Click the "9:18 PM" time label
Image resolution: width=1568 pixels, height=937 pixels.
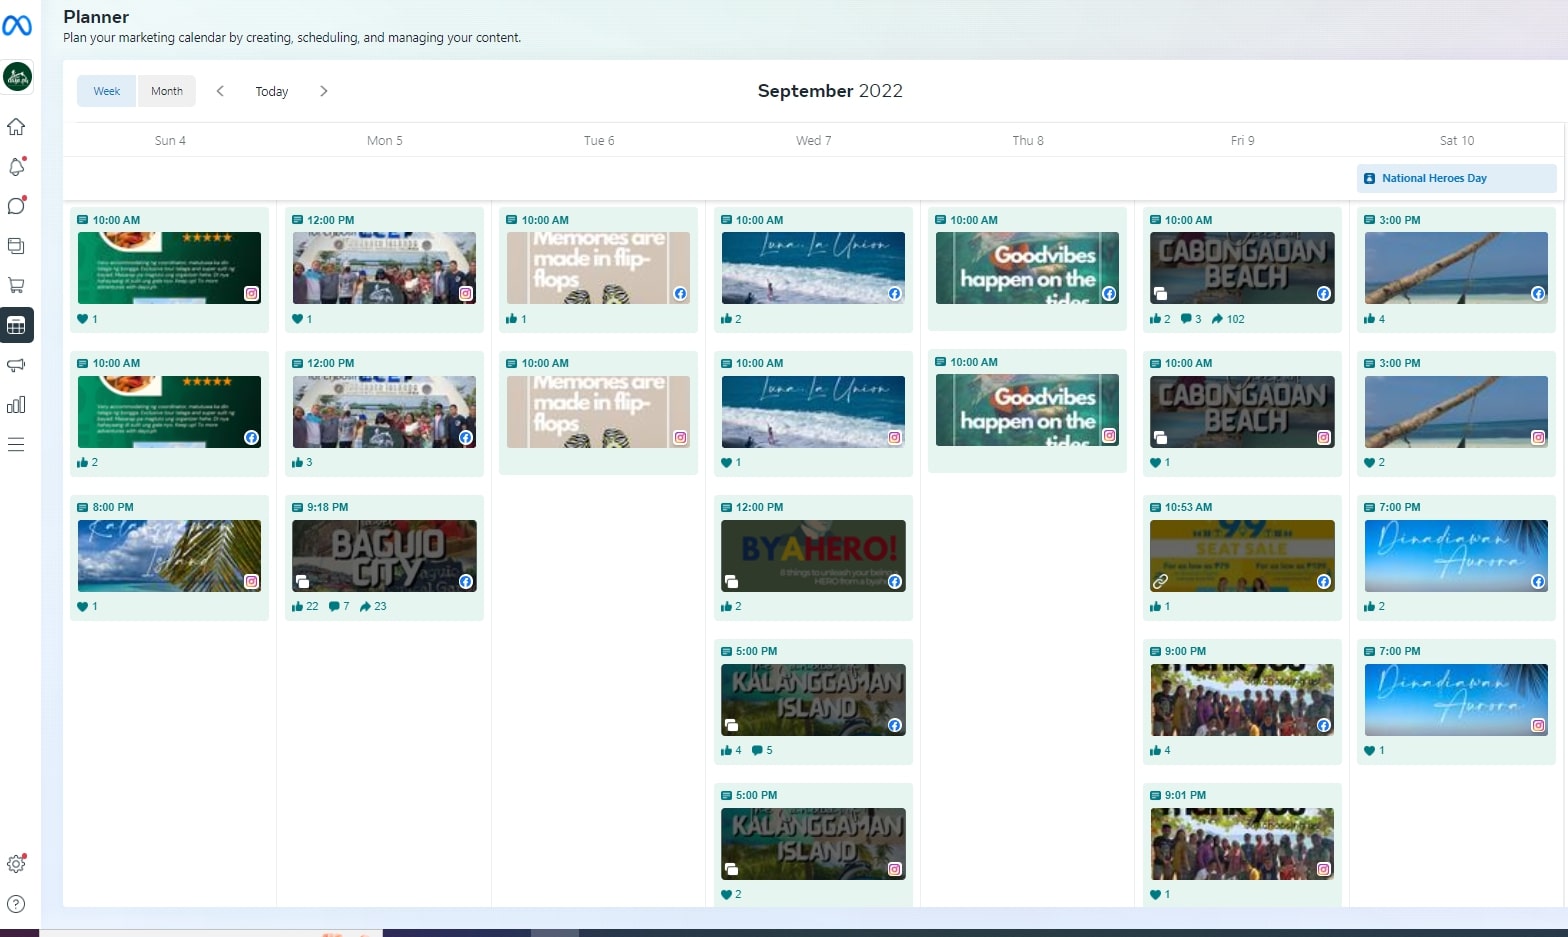(328, 507)
